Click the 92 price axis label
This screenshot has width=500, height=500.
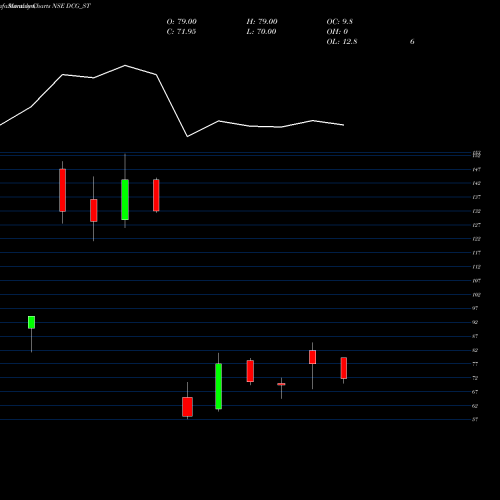pos(475,322)
